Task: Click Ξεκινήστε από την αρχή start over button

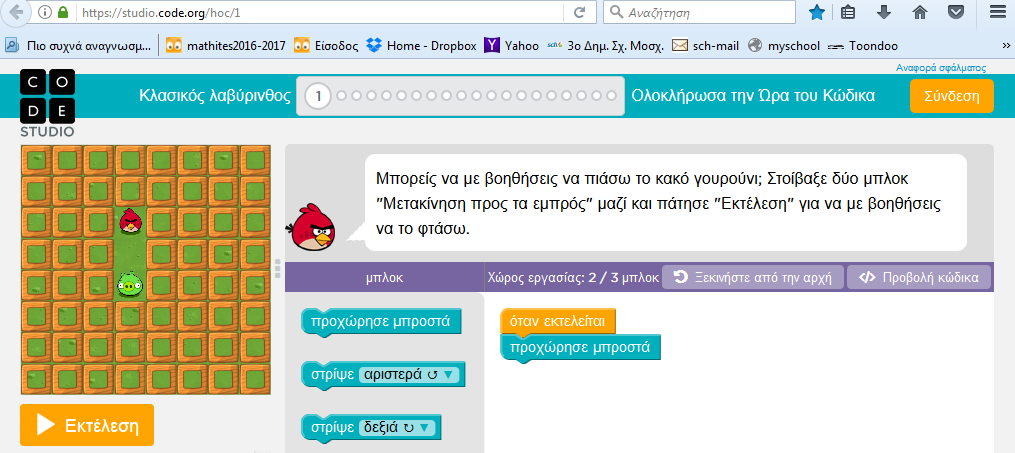Action: coord(754,277)
